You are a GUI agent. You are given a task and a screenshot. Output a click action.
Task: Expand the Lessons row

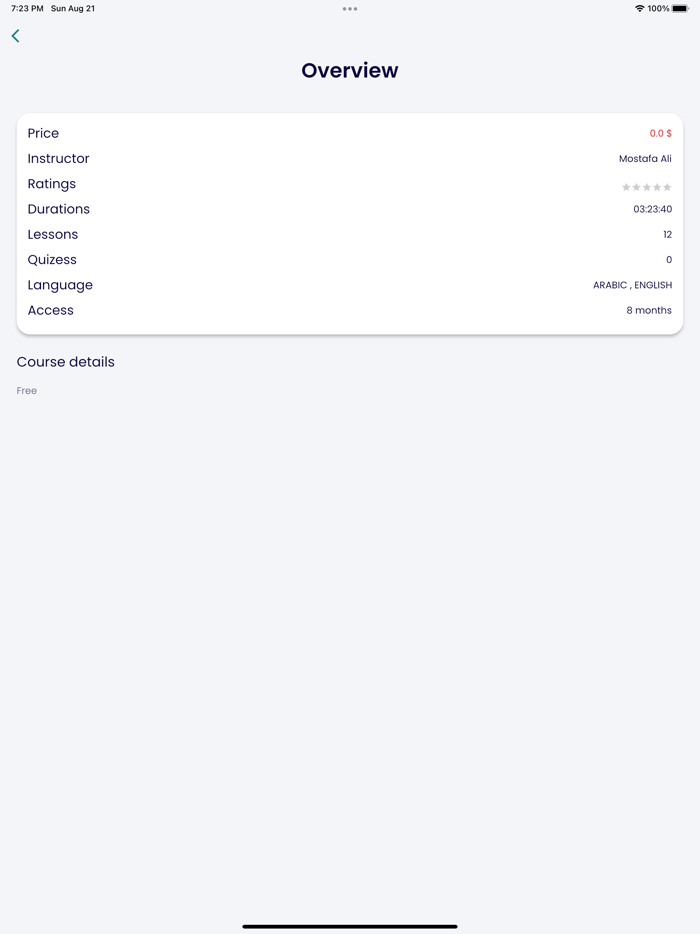[x=350, y=233]
